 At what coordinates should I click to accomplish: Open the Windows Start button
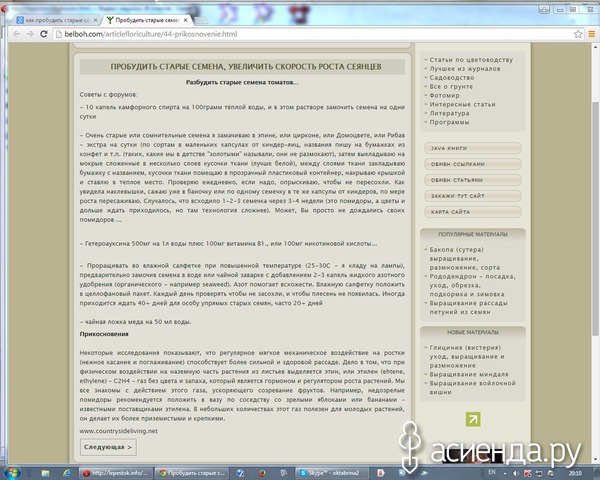(x=12, y=473)
